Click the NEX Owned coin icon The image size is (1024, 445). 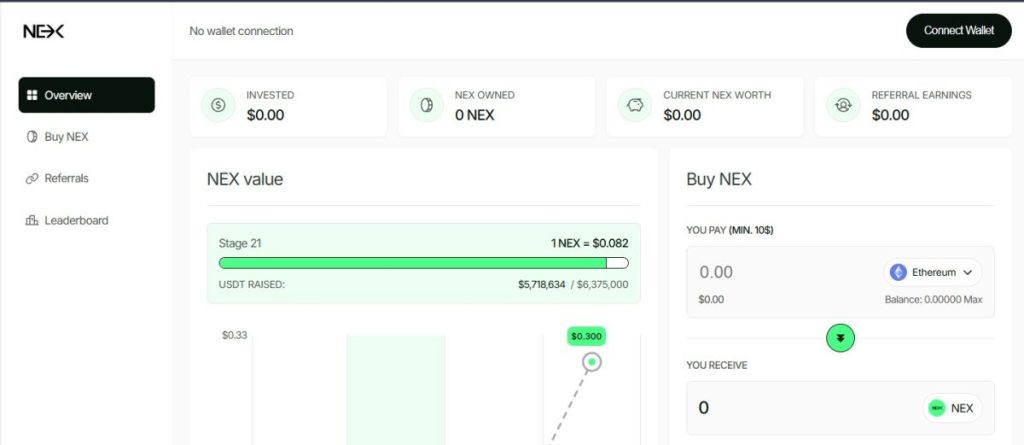click(426, 105)
